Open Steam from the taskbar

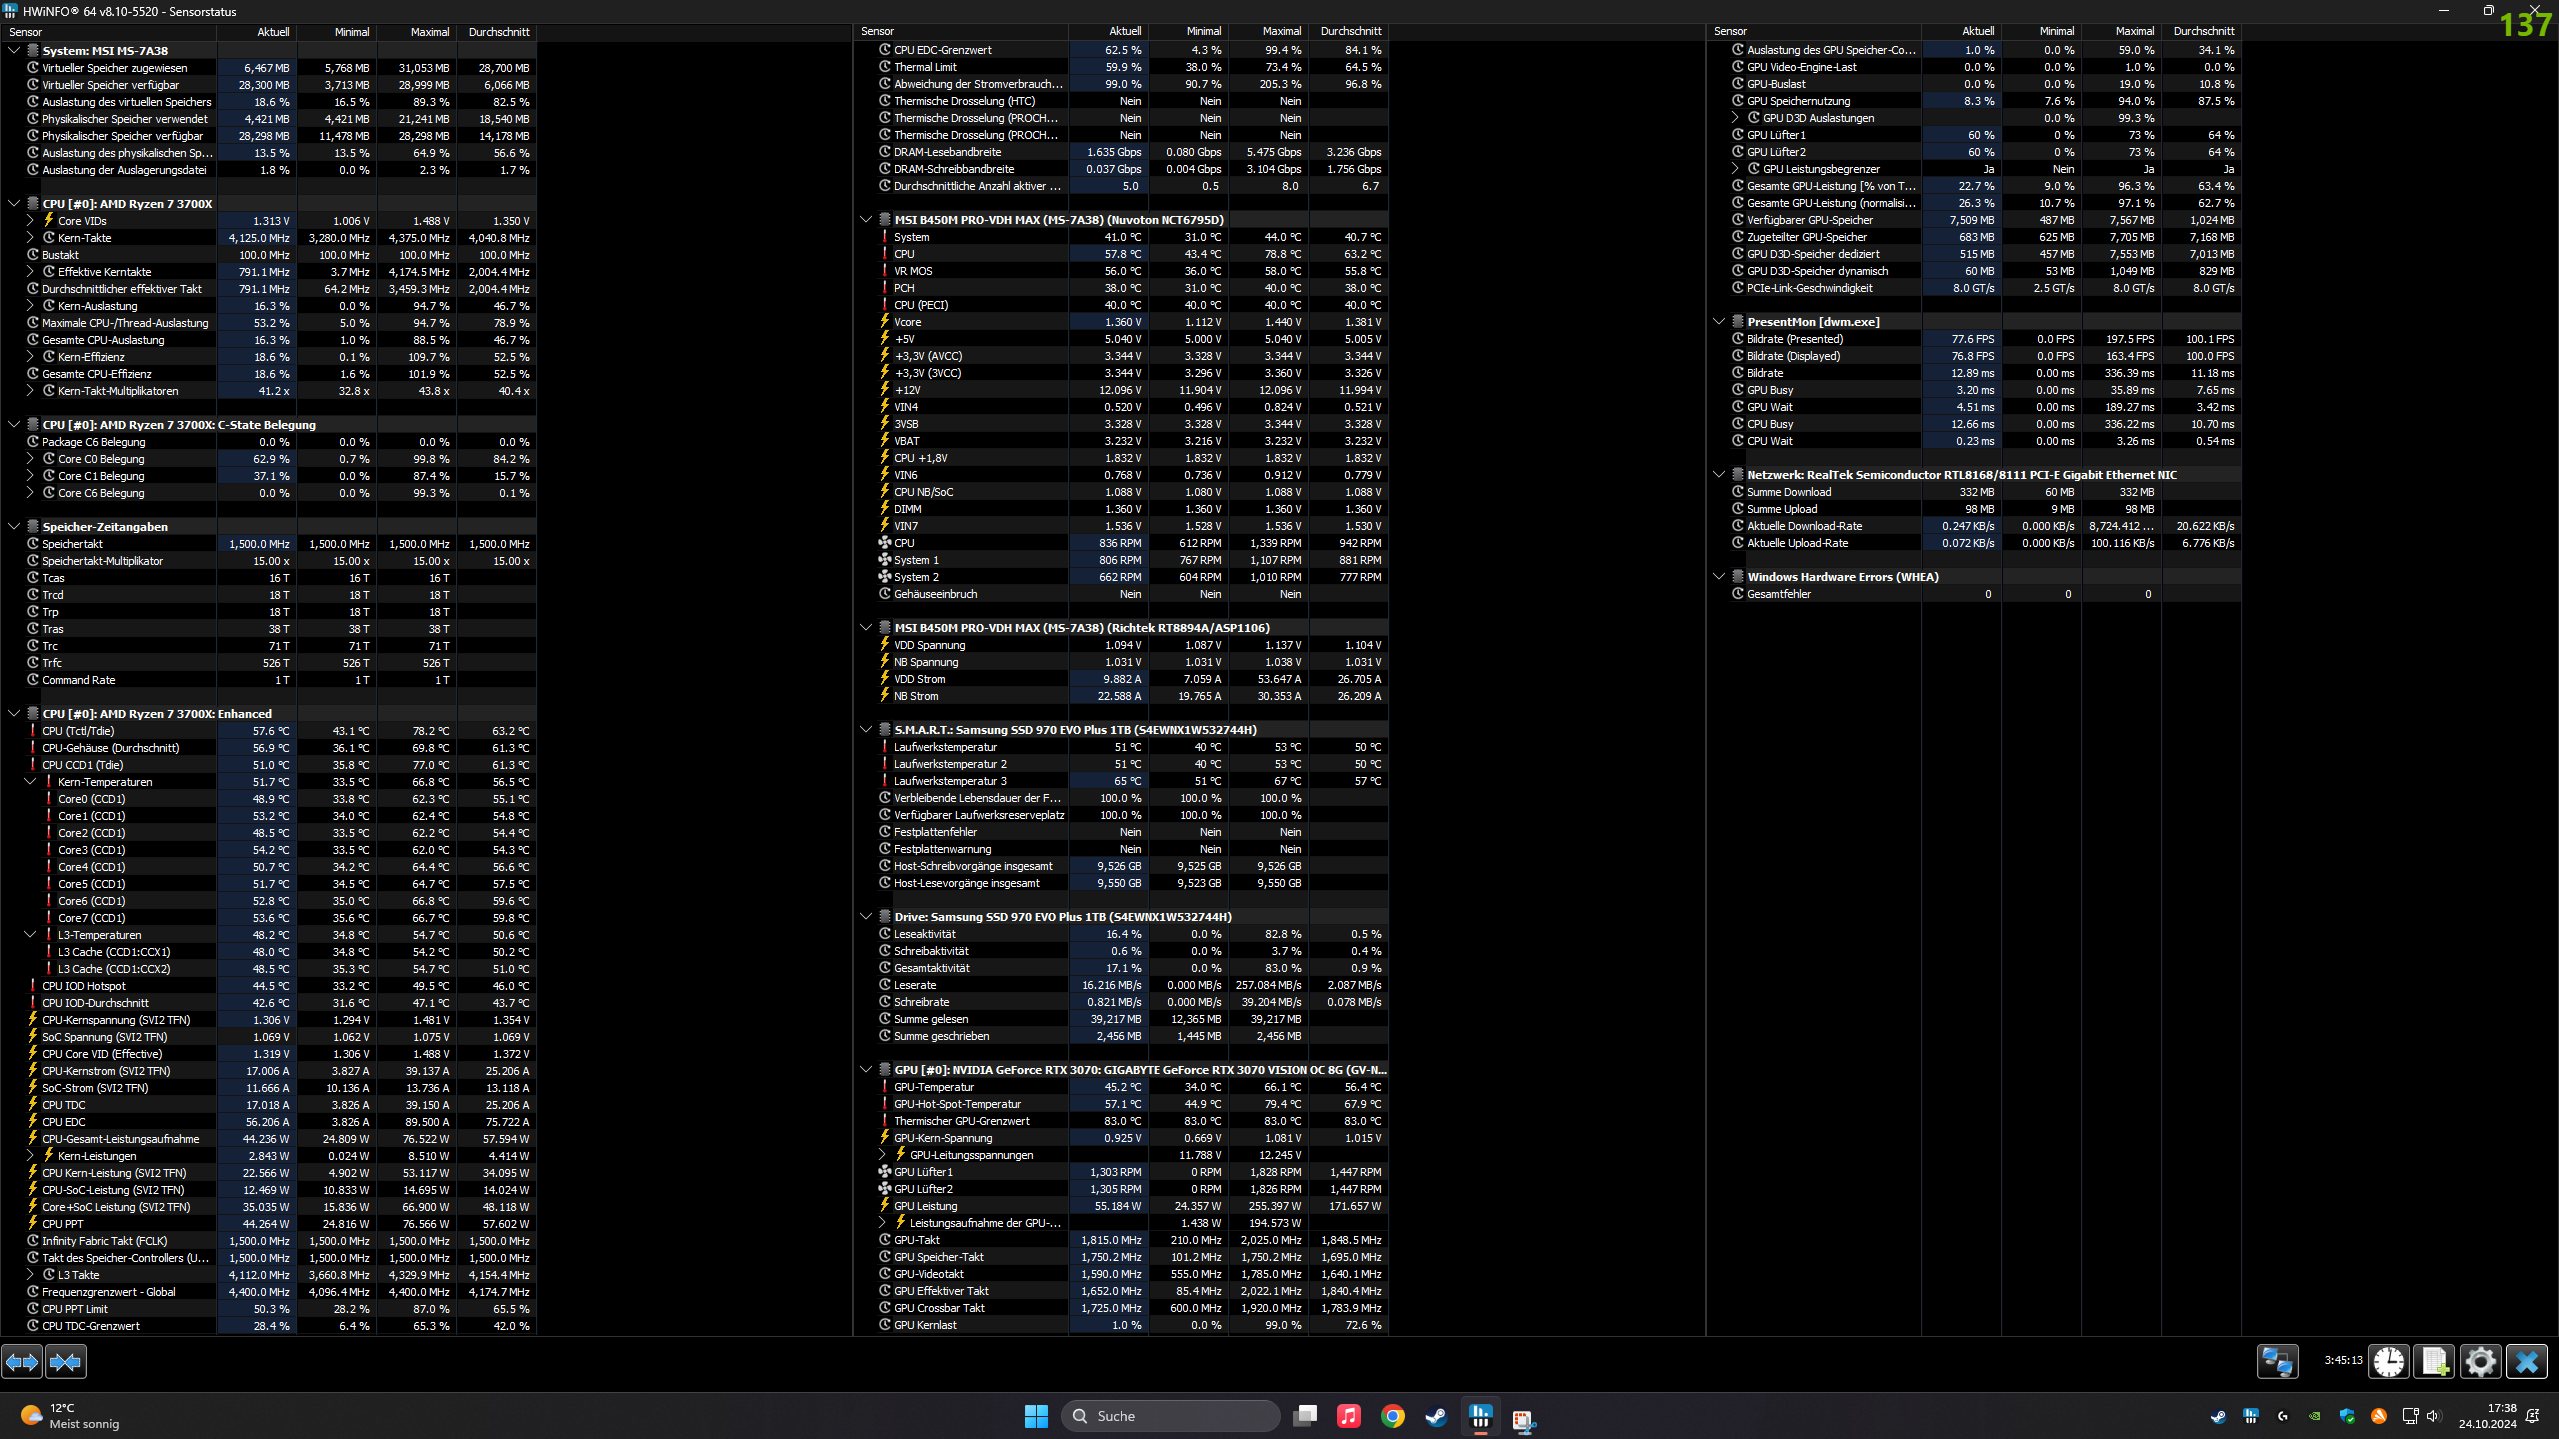tap(1436, 1416)
